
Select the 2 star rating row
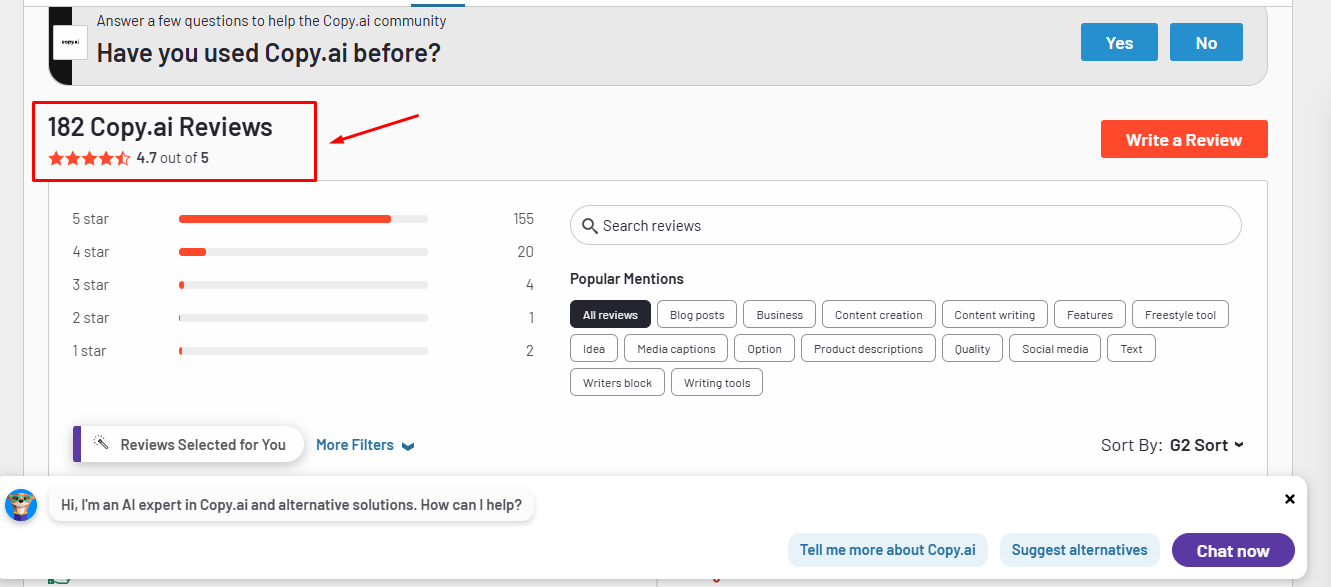pos(303,318)
